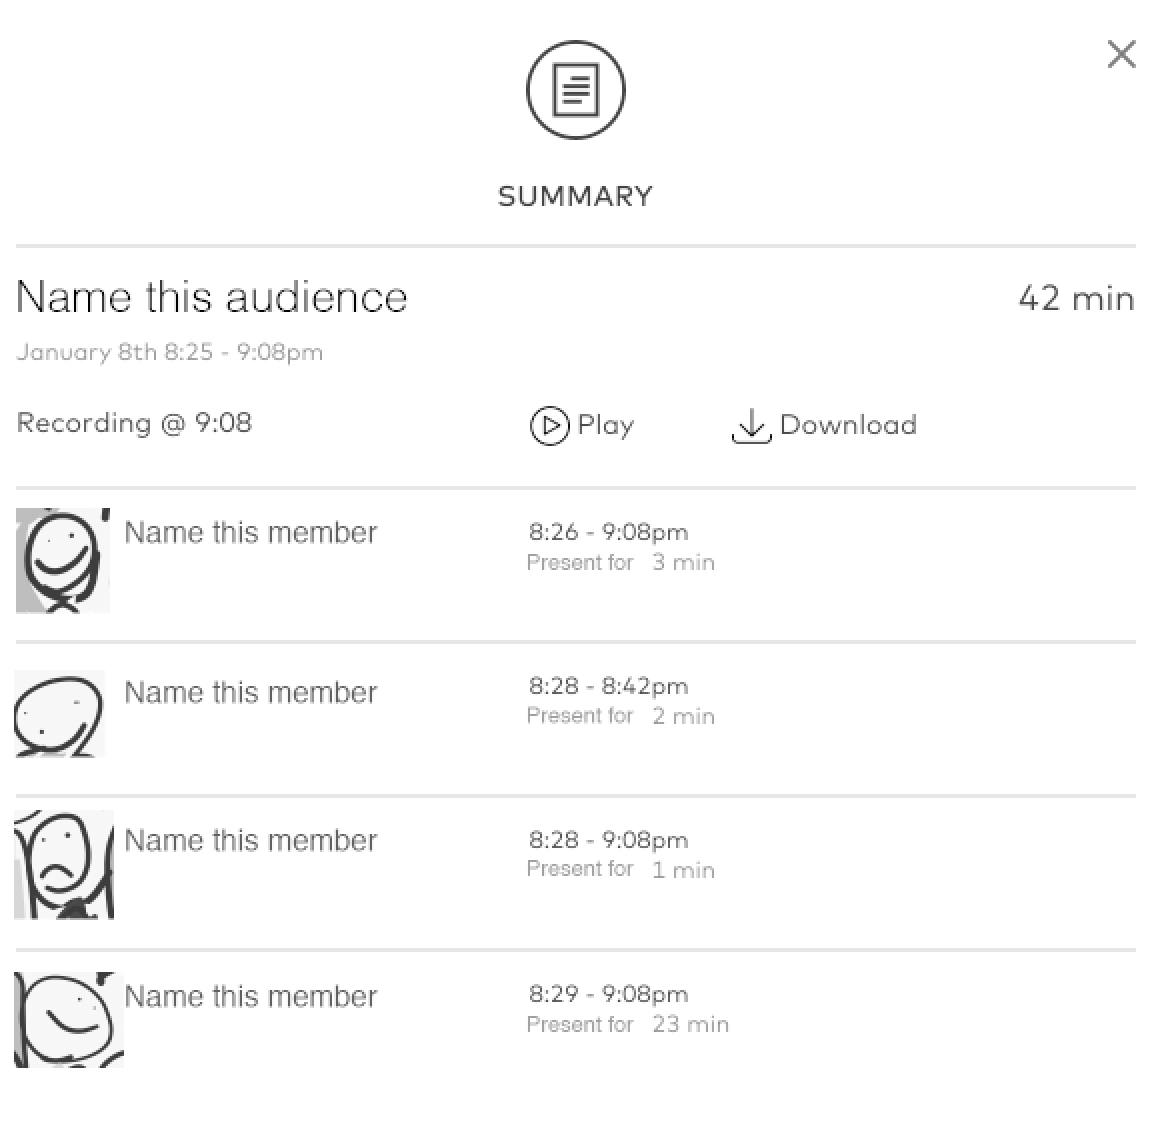Viewport: 1158px width, 1122px height.
Task: Click the "Present for 3 min" text
Action: click(x=620, y=563)
